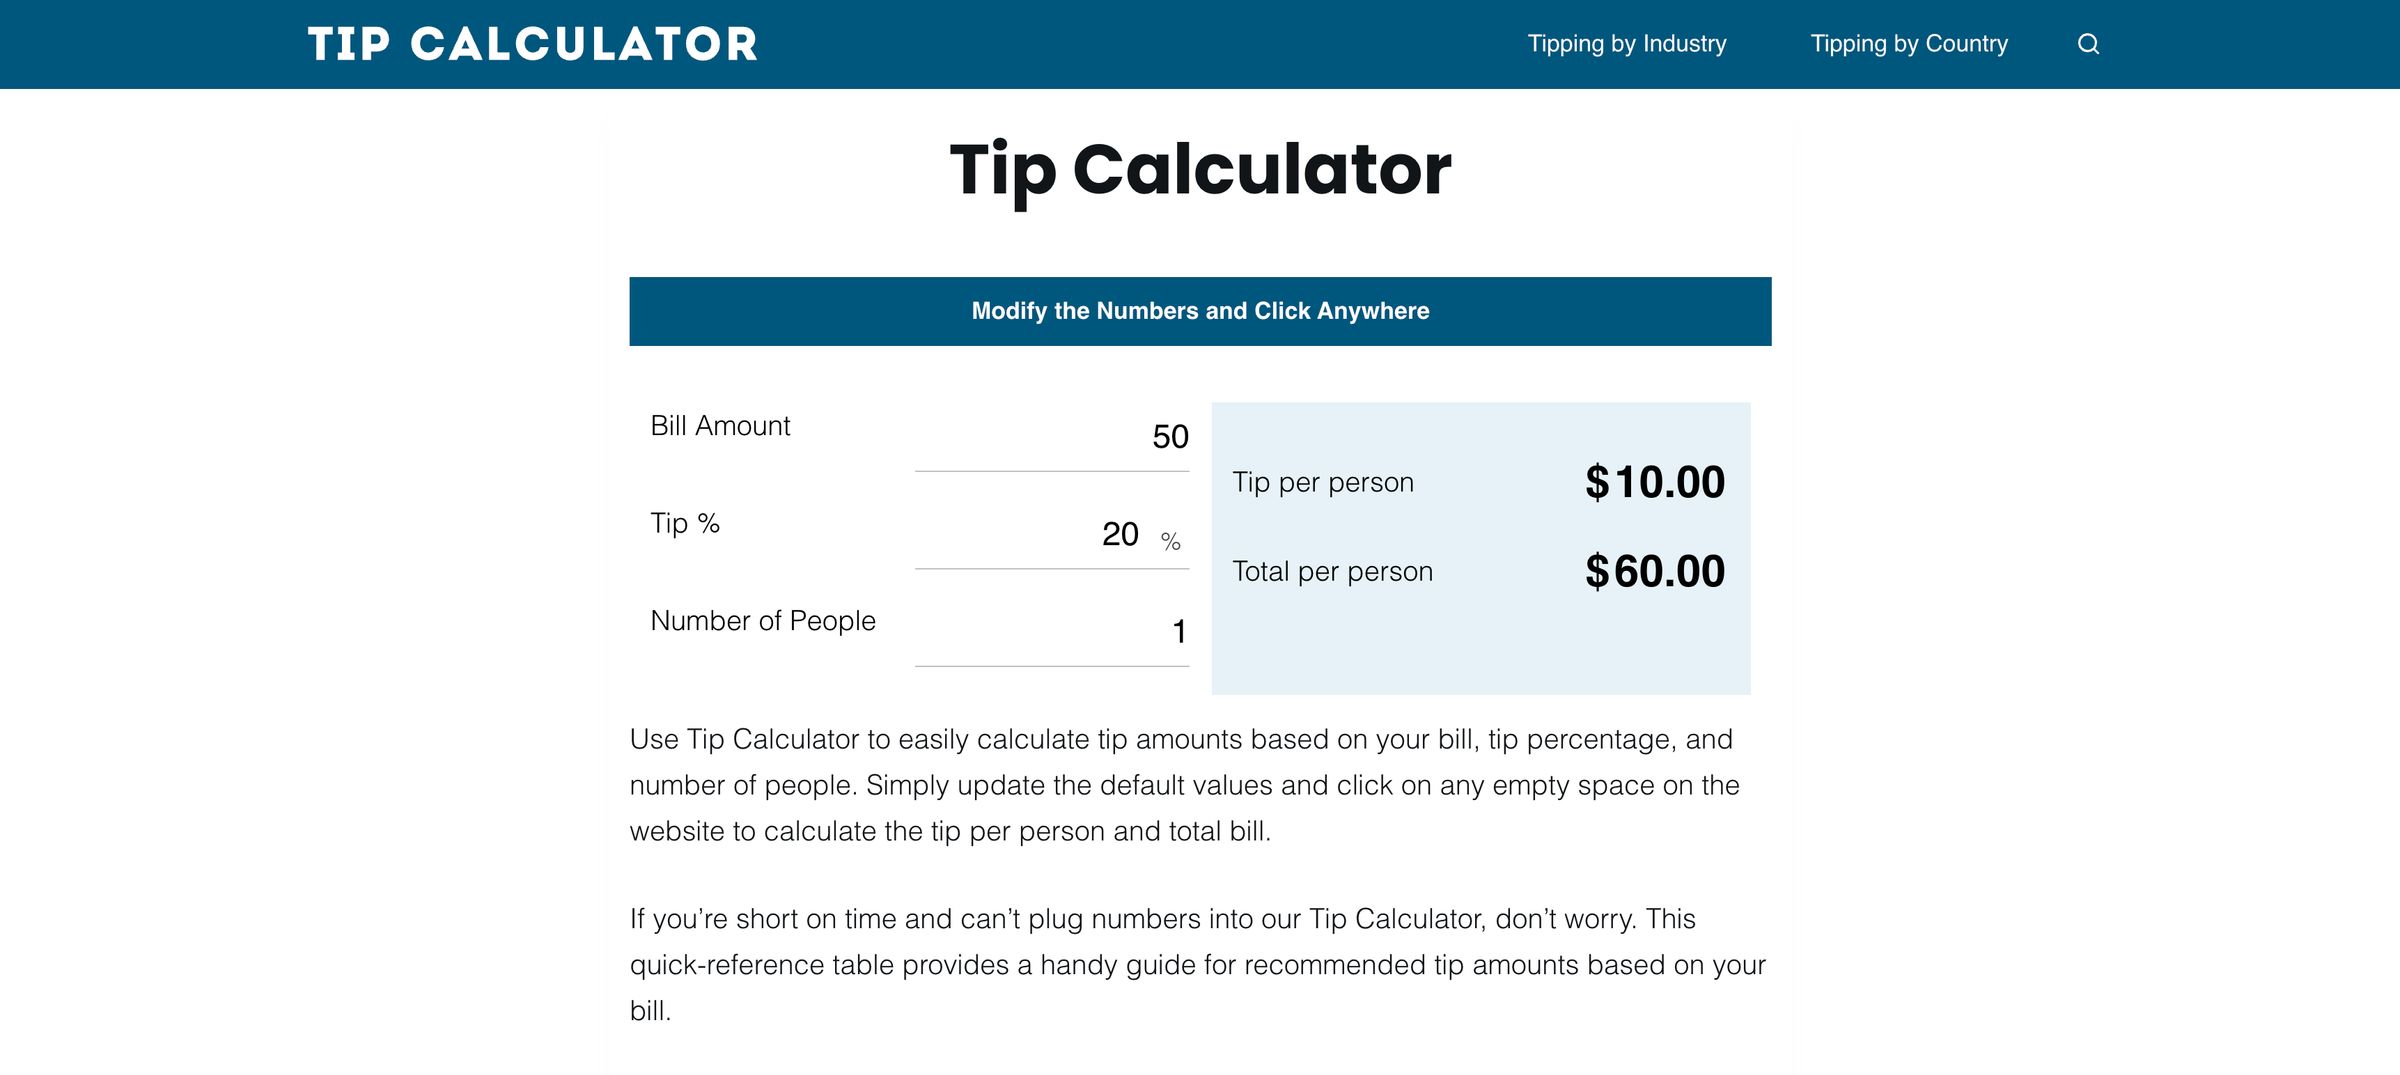Click the Tip per person label
Screen dimensions: 2400x1075
click(1322, 481)
